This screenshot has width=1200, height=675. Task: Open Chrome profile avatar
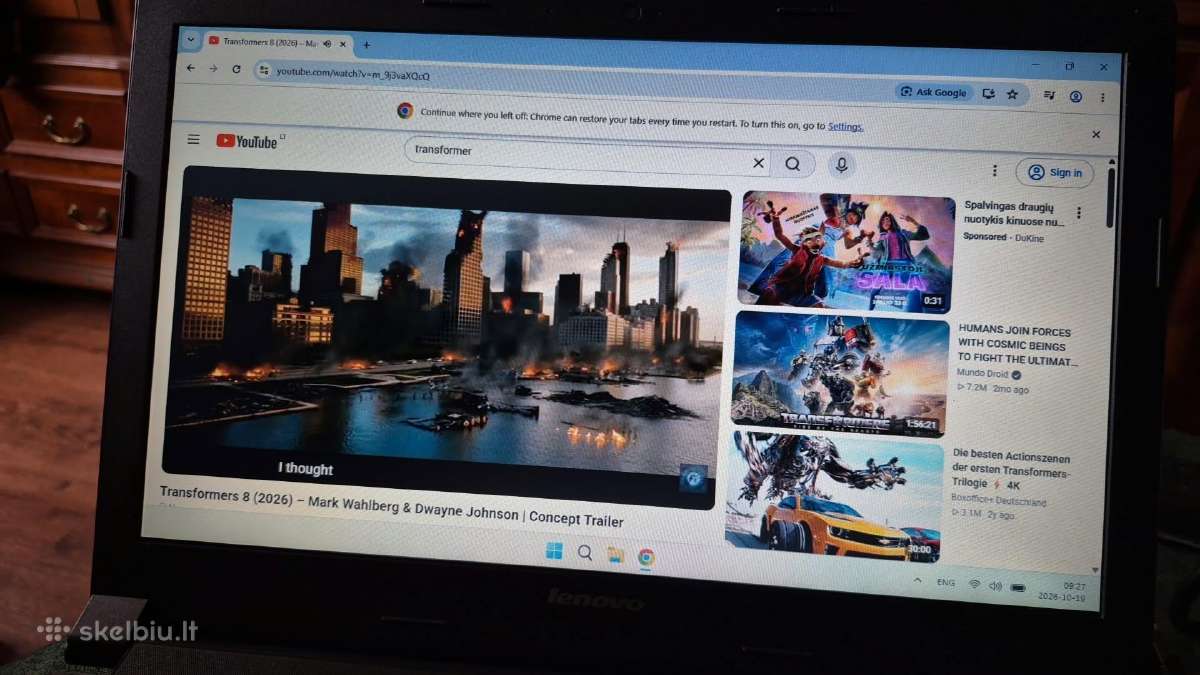(1075, 97)
